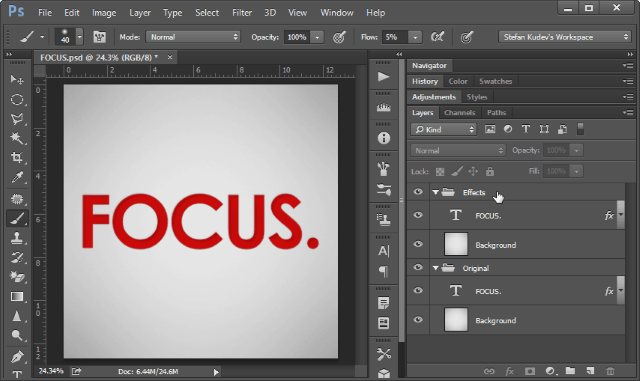The width and height of the screenshot is (640, 381).
Task: Select the Crop tool
Action: (17, 158)
